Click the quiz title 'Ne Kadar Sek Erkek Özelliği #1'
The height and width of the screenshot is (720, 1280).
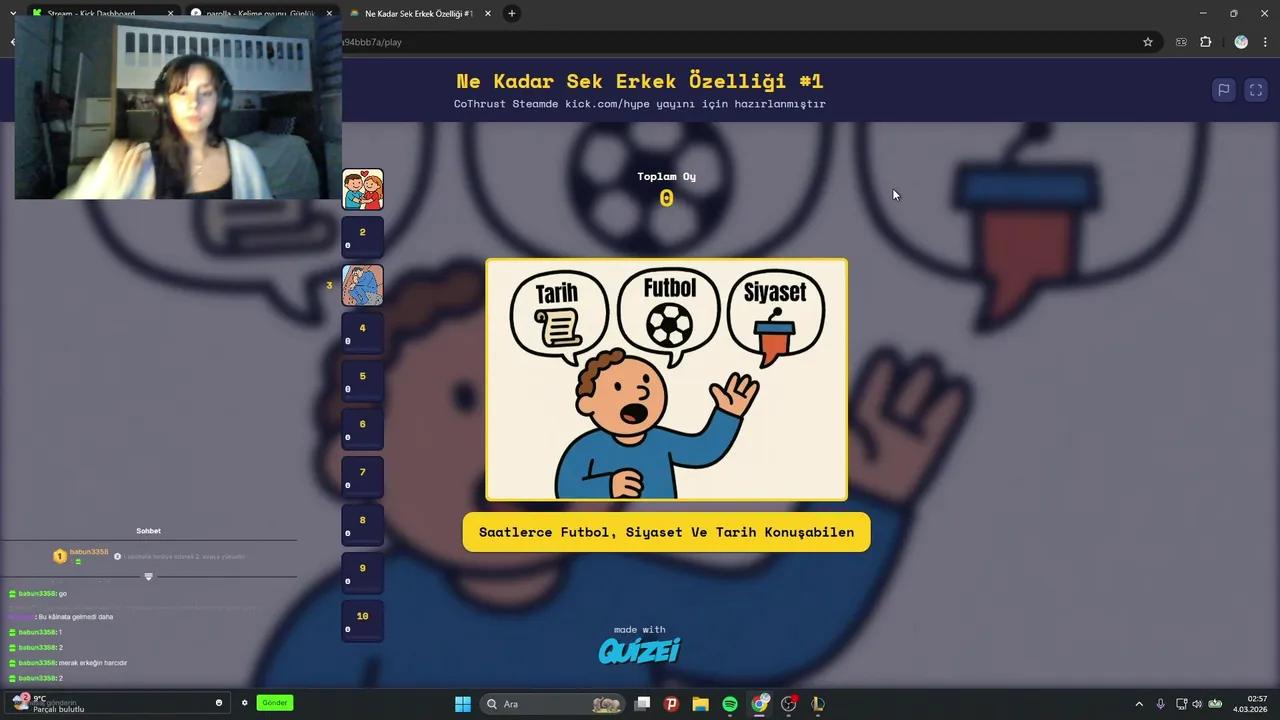[640, 81]
